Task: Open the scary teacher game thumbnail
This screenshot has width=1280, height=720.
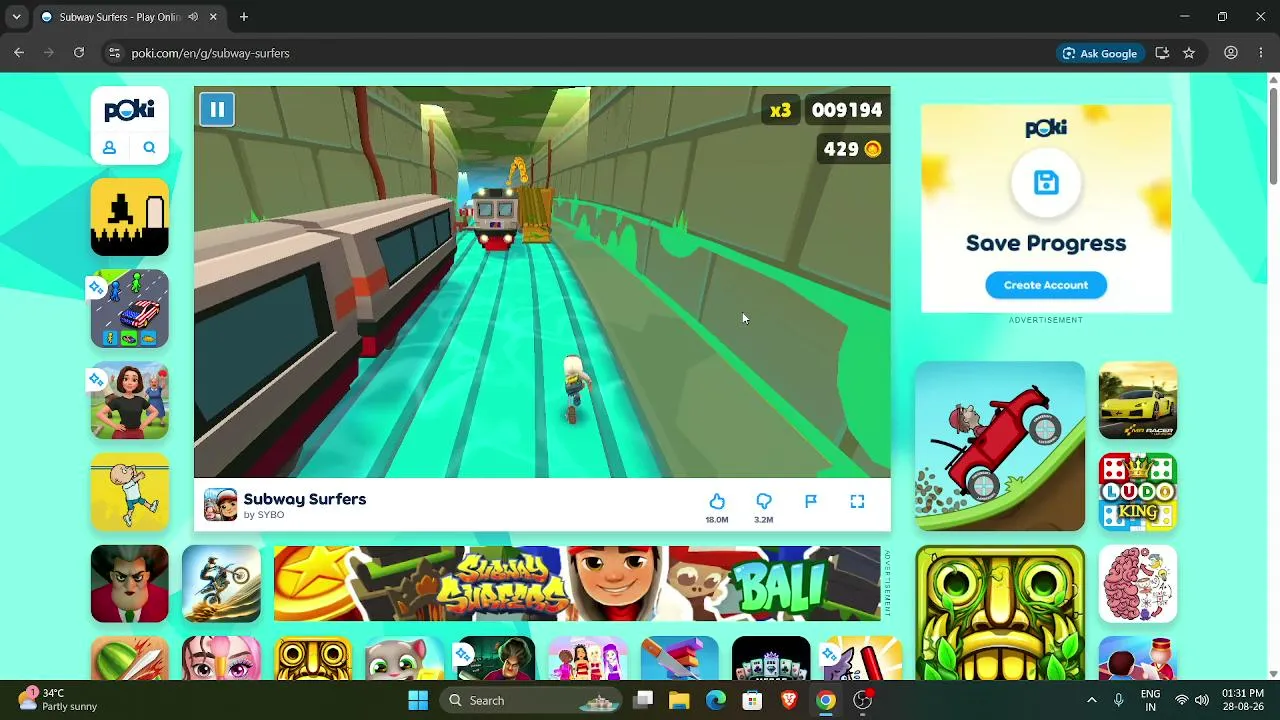Action: [x=130, y=584]
